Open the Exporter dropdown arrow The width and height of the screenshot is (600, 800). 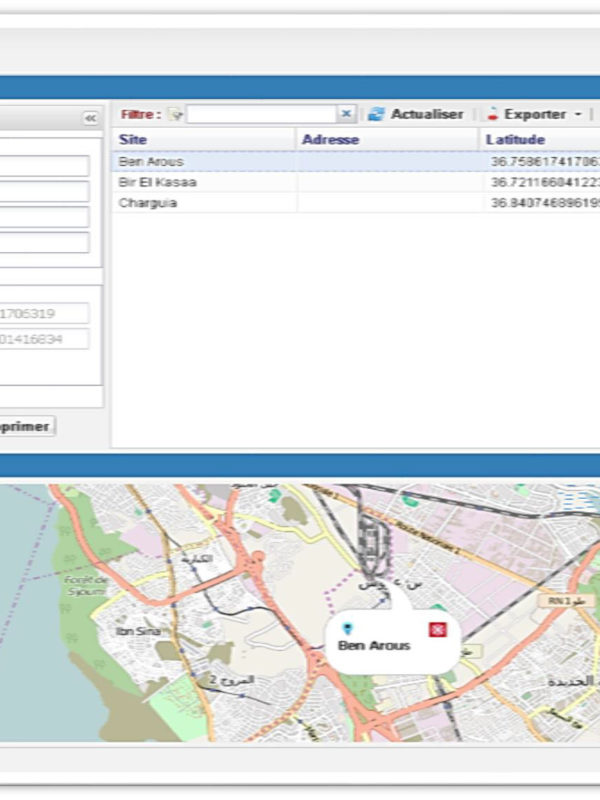(578, 115)
